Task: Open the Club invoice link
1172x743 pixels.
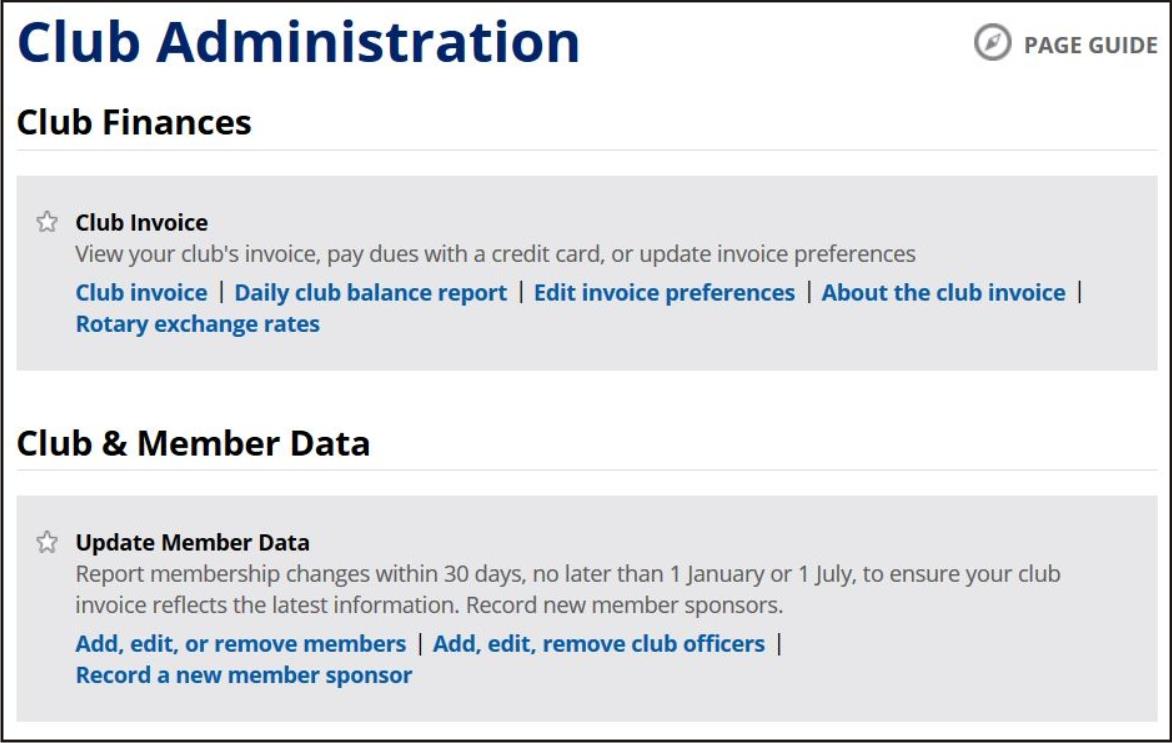Action: pos(141,292)
